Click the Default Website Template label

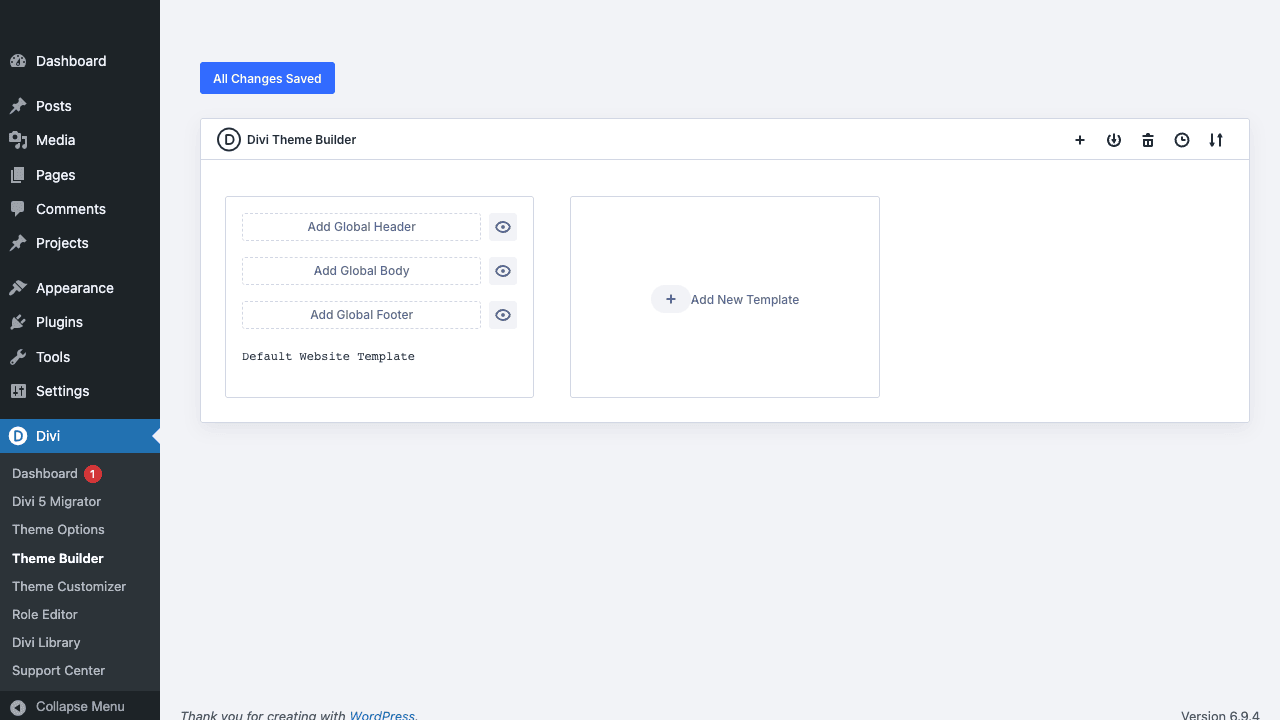point(328,357)
